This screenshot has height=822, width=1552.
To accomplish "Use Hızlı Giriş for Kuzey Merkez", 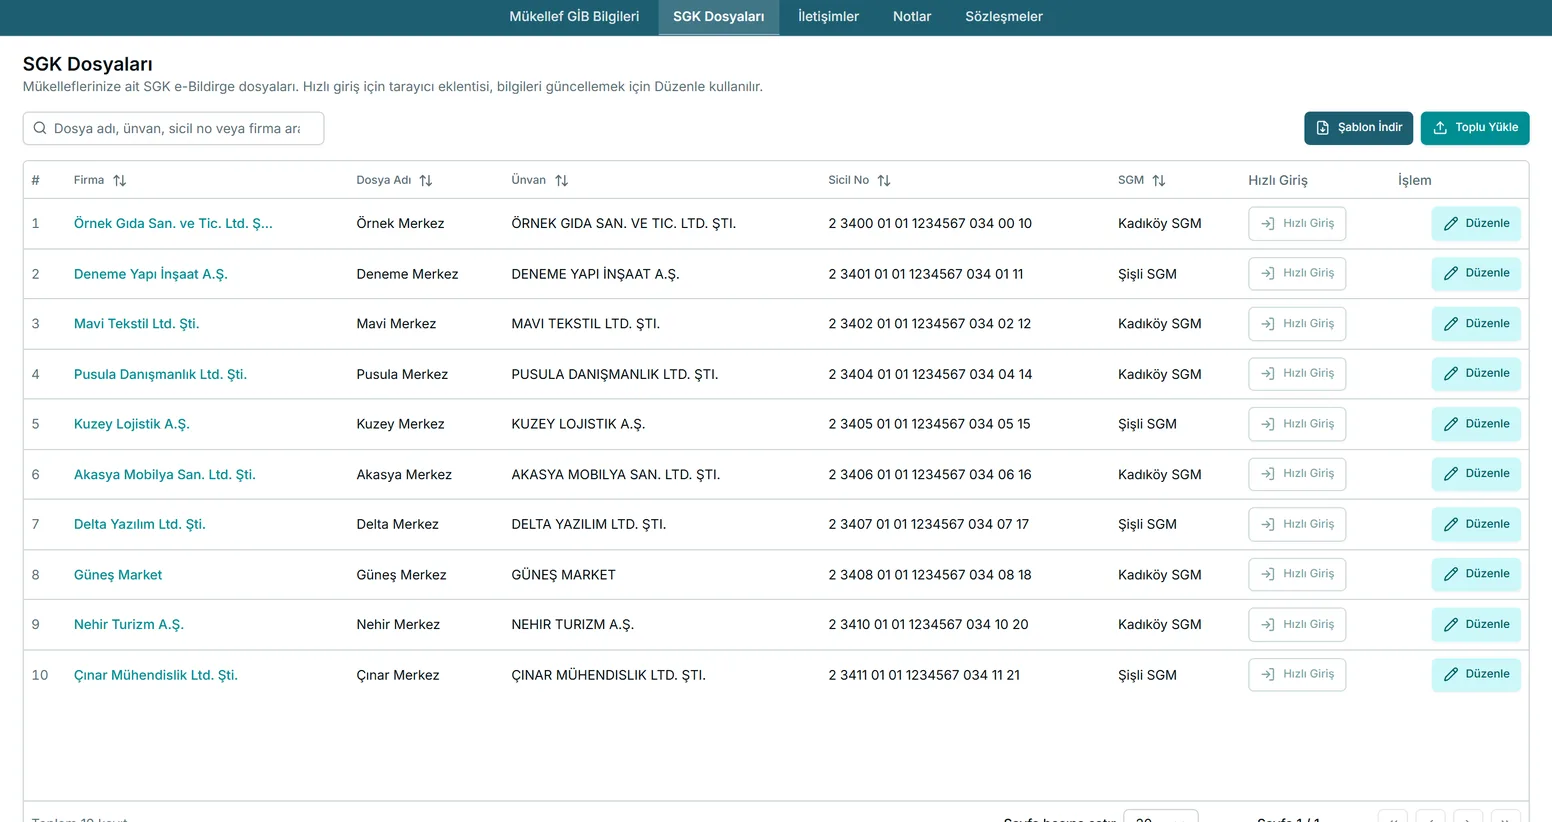I will 1297,424.
